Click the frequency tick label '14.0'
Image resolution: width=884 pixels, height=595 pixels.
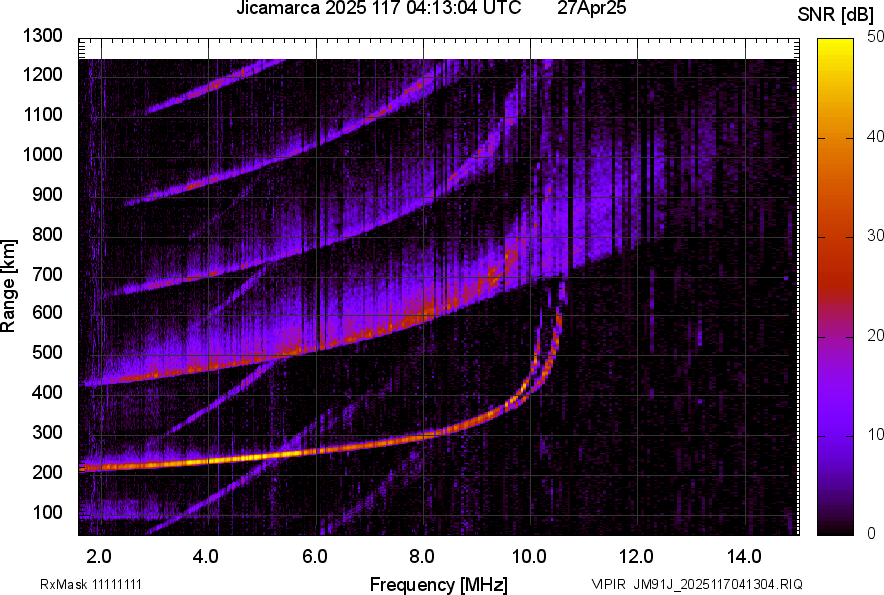coord(744,557)
